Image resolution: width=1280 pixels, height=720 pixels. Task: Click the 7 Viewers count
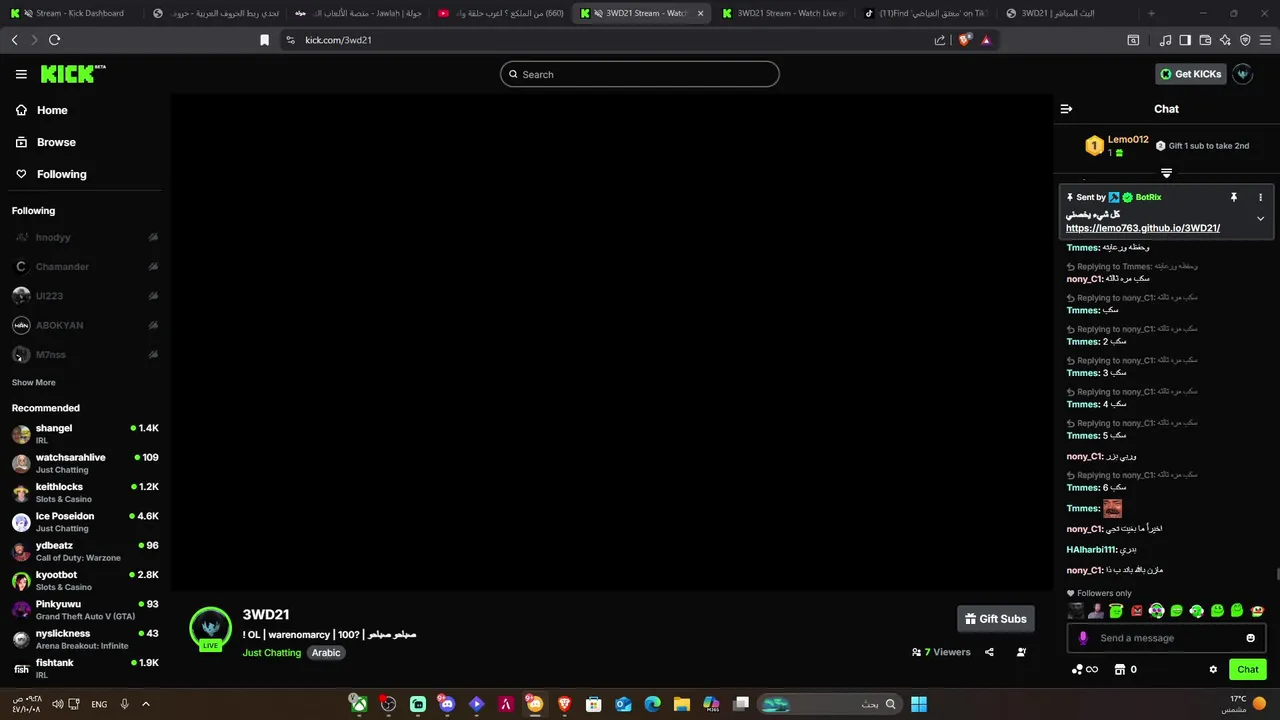tap(941, 652)
